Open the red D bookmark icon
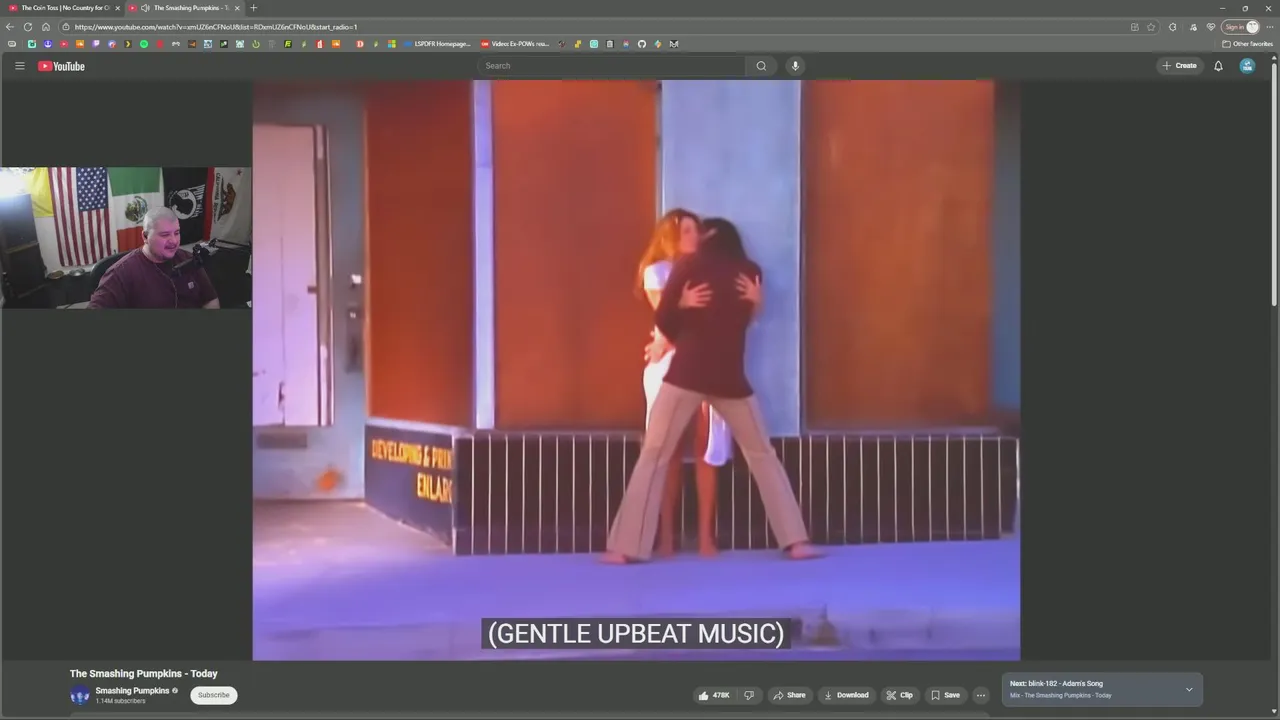Viewport: 1280px width, 720px height. (360, 44)
